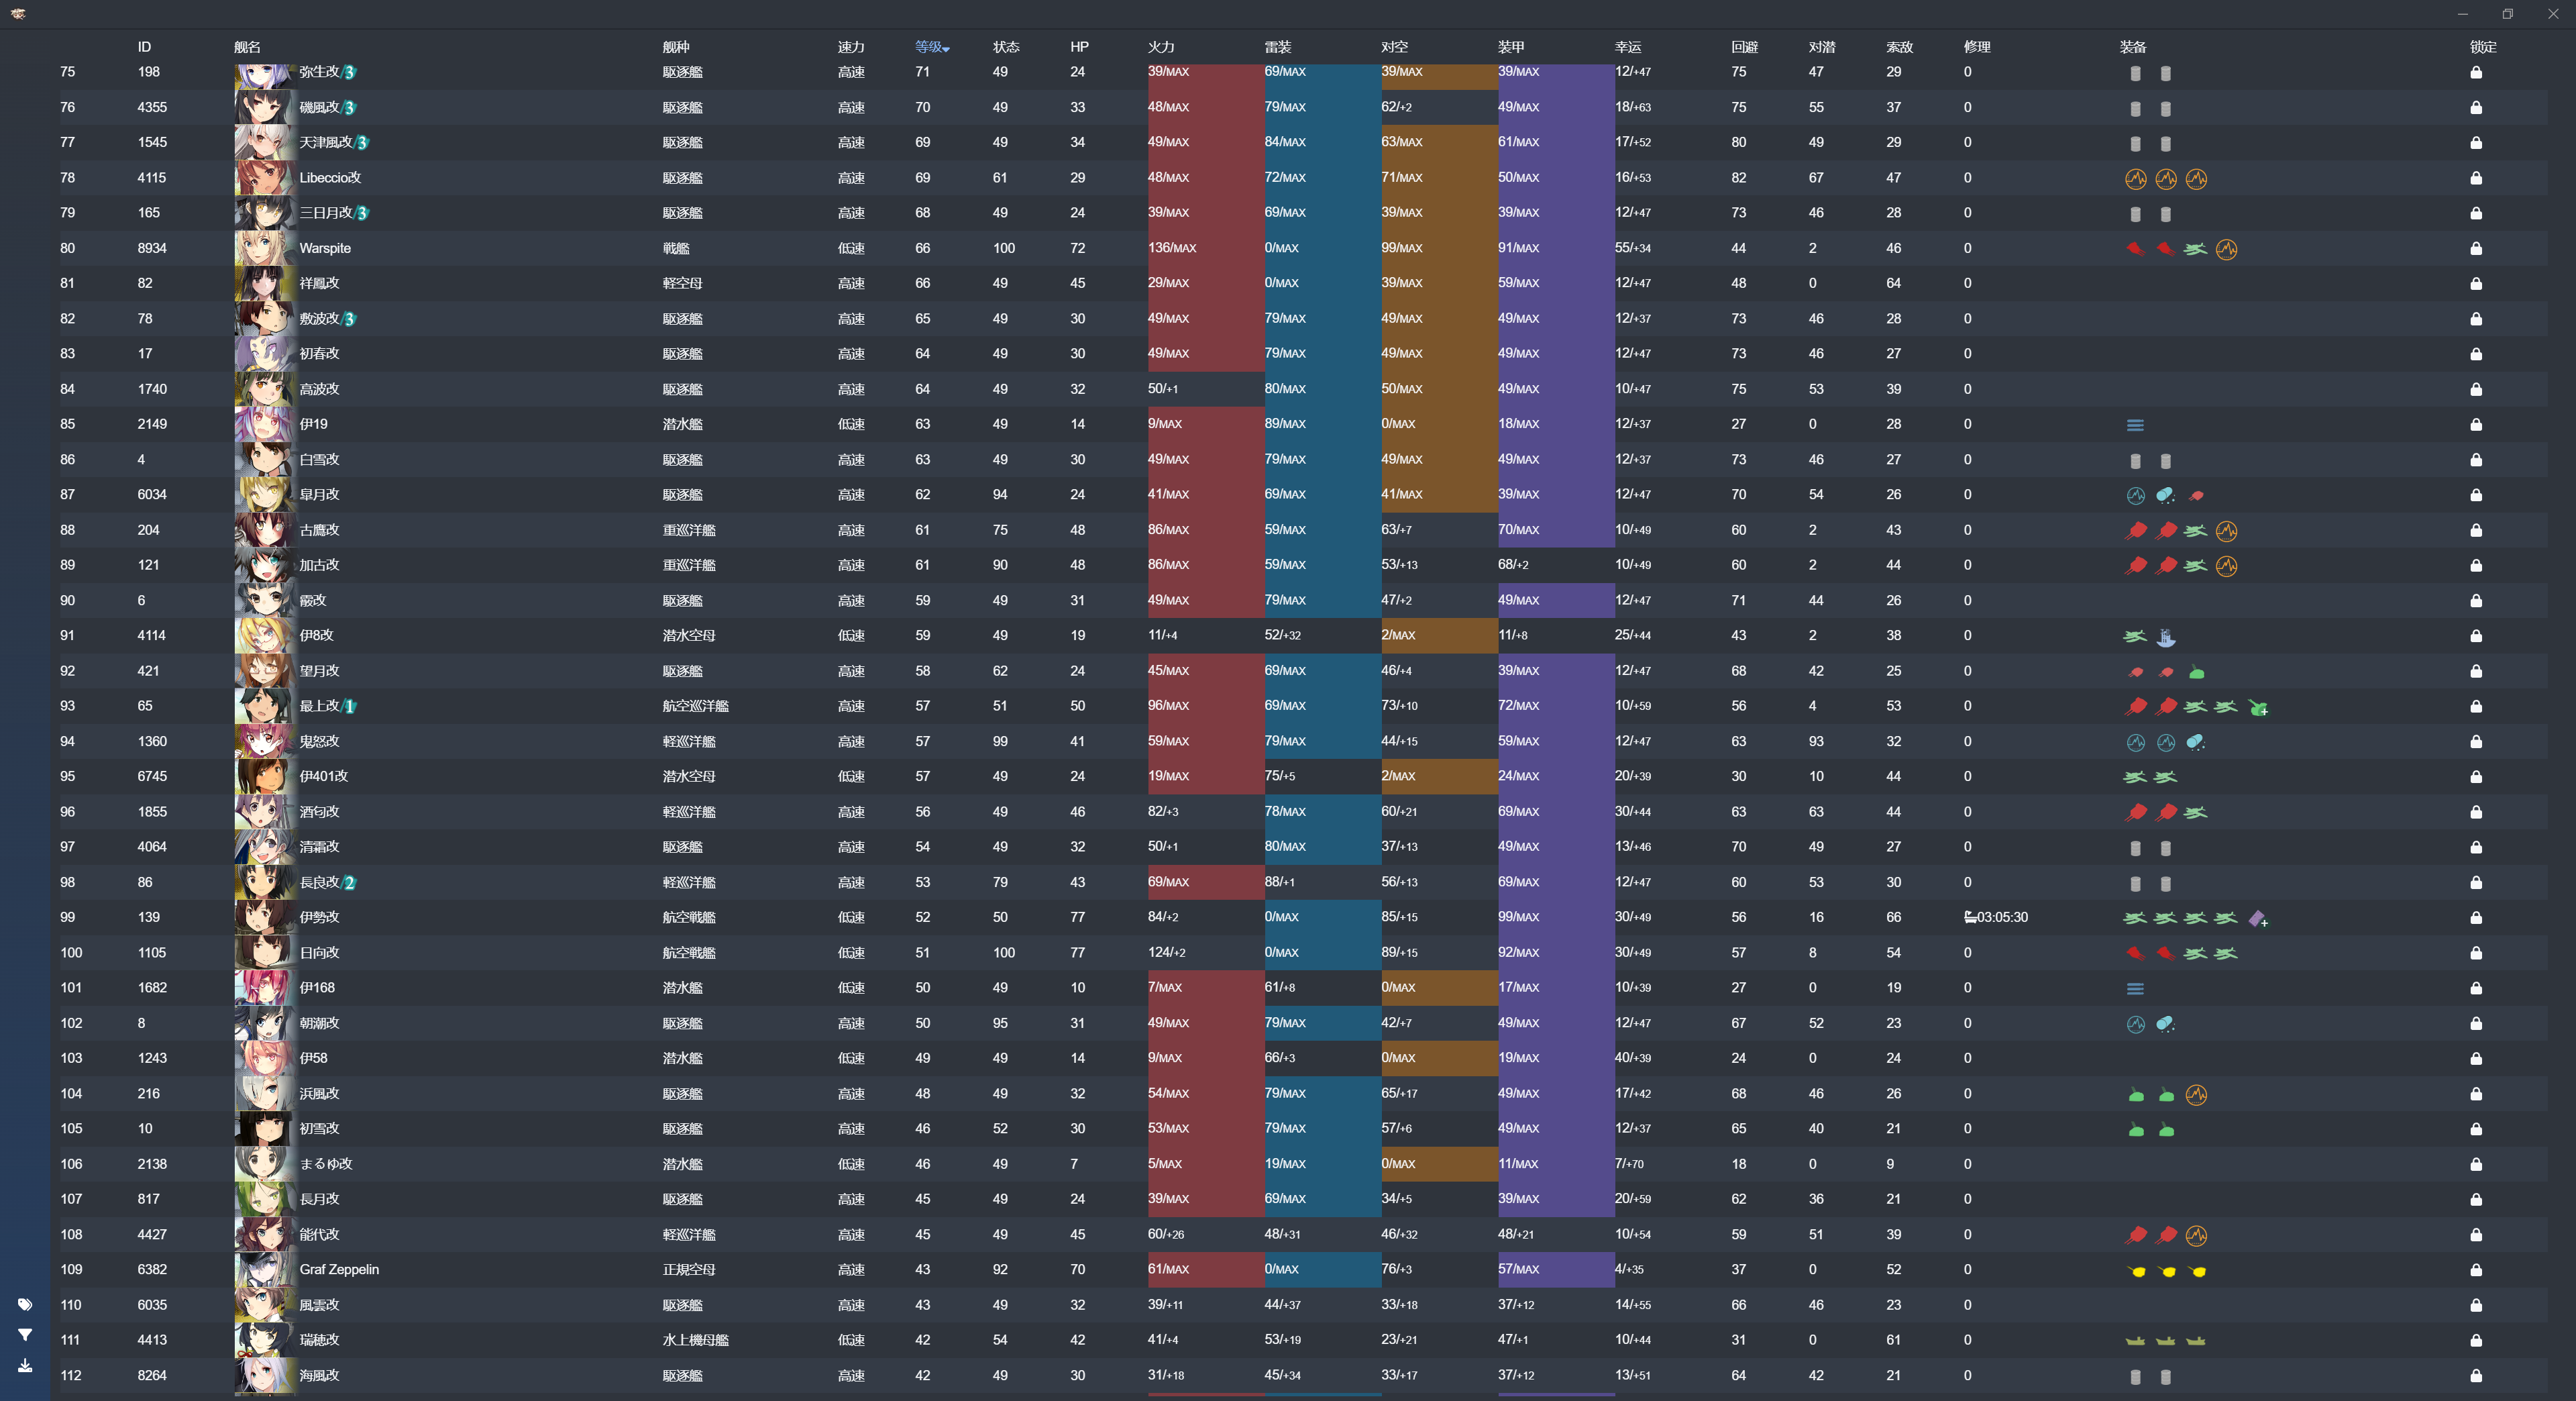Open the tags icon in sidebar

(x=25, y=1304)
